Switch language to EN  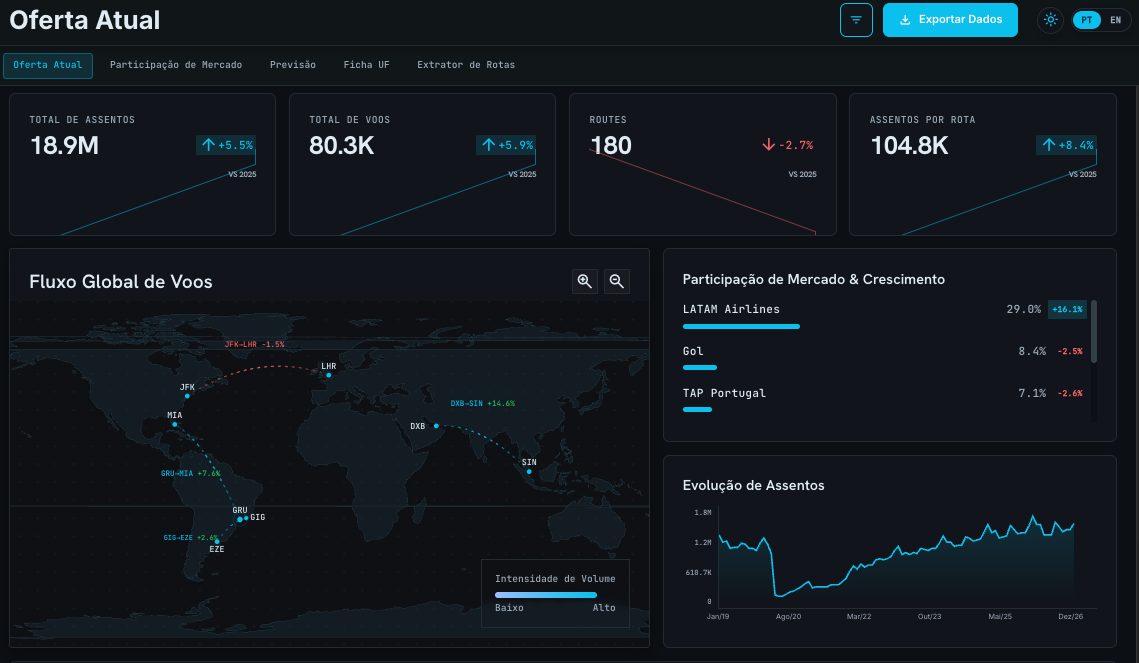[1116, 20]
